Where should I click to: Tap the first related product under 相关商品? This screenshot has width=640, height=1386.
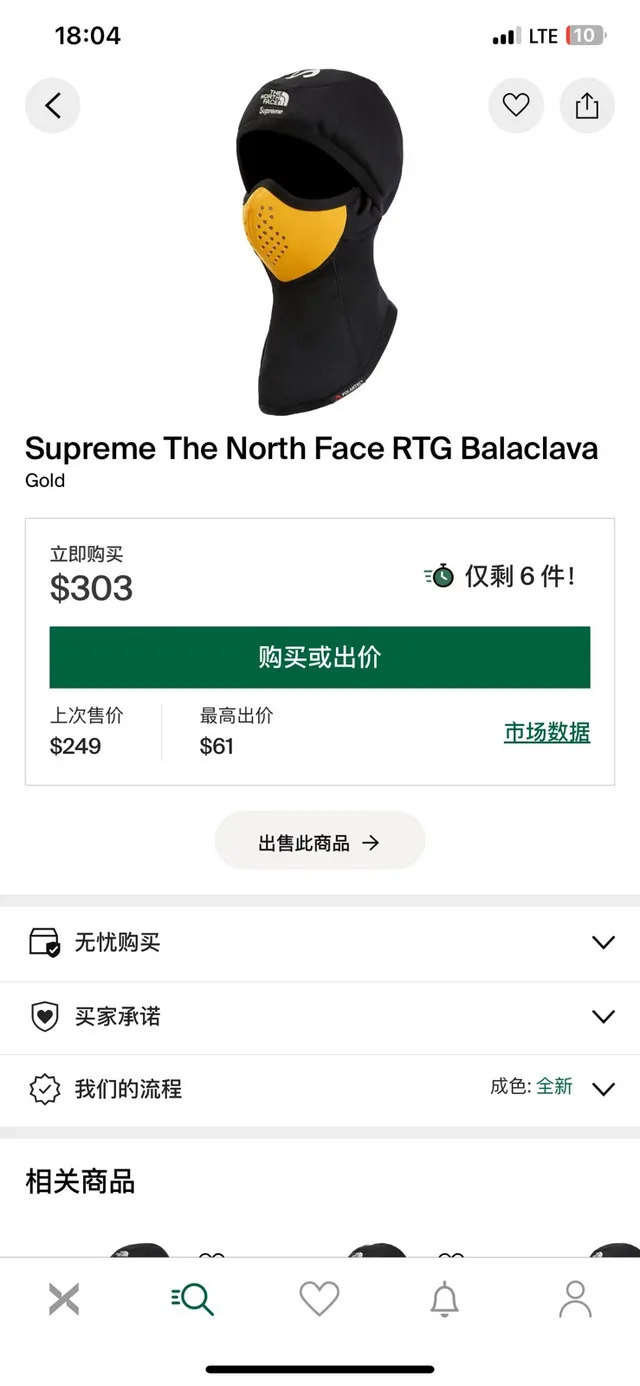coord(140,1255)
